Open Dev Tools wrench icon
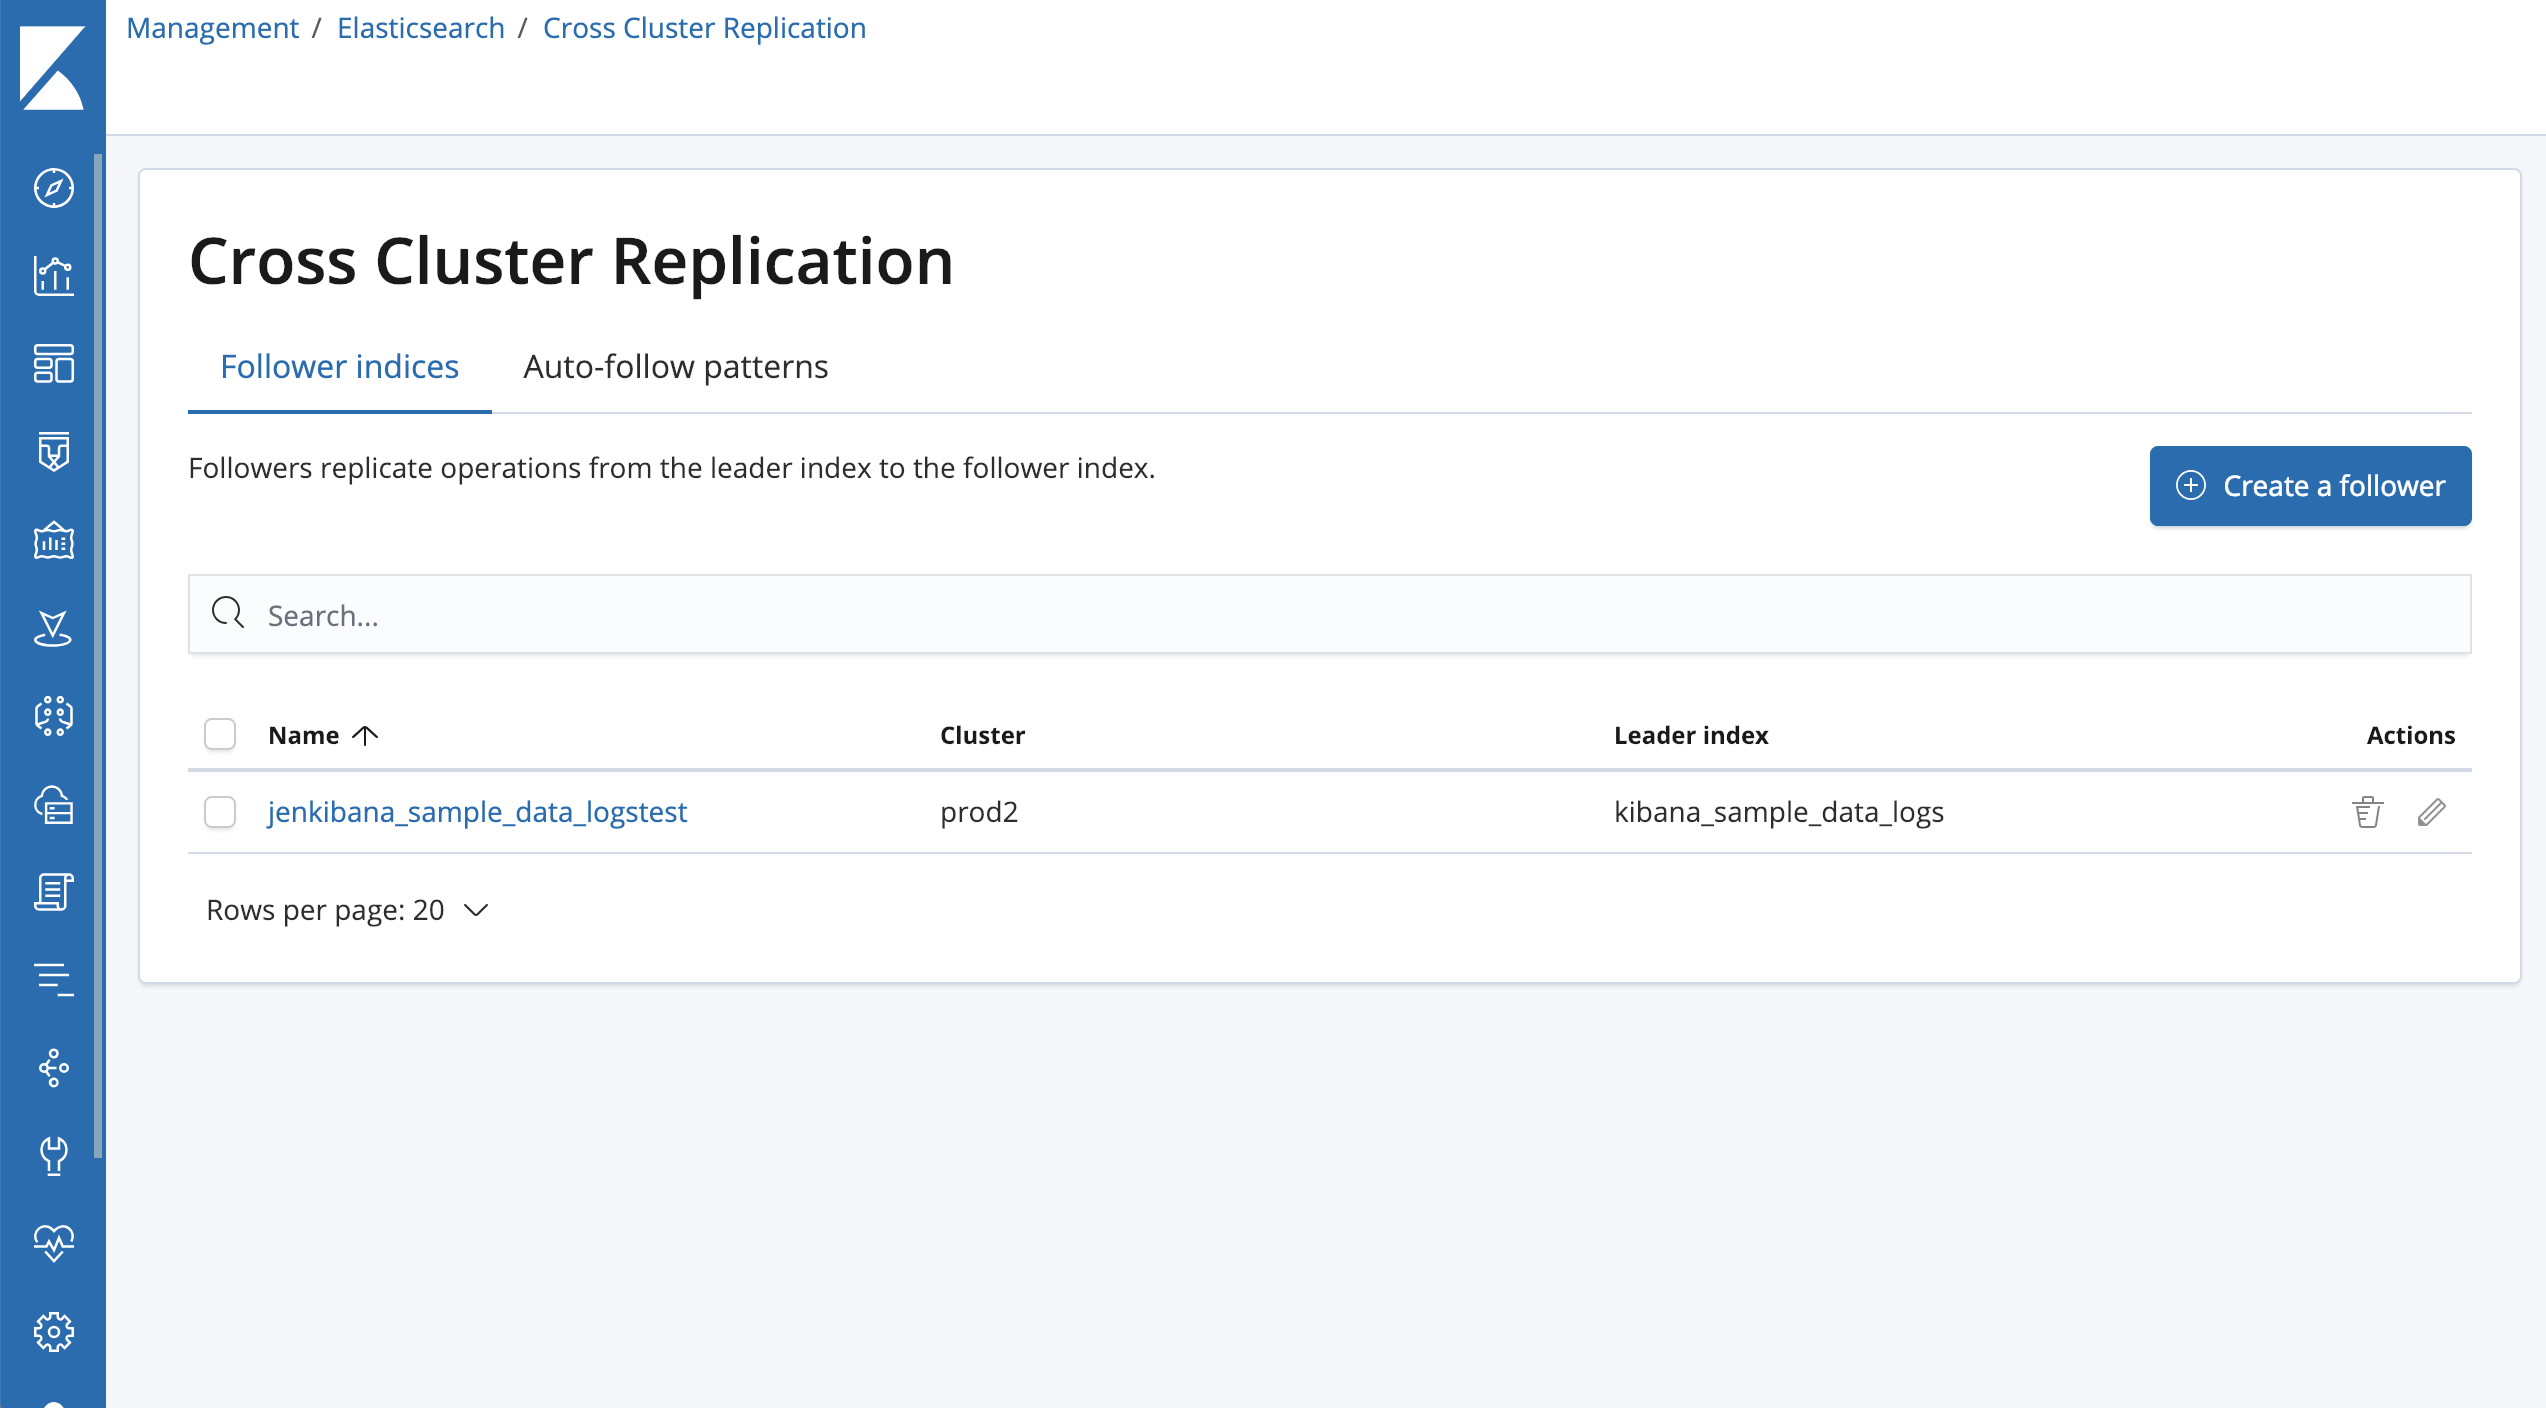2546x1408 pixels. 53,1155
